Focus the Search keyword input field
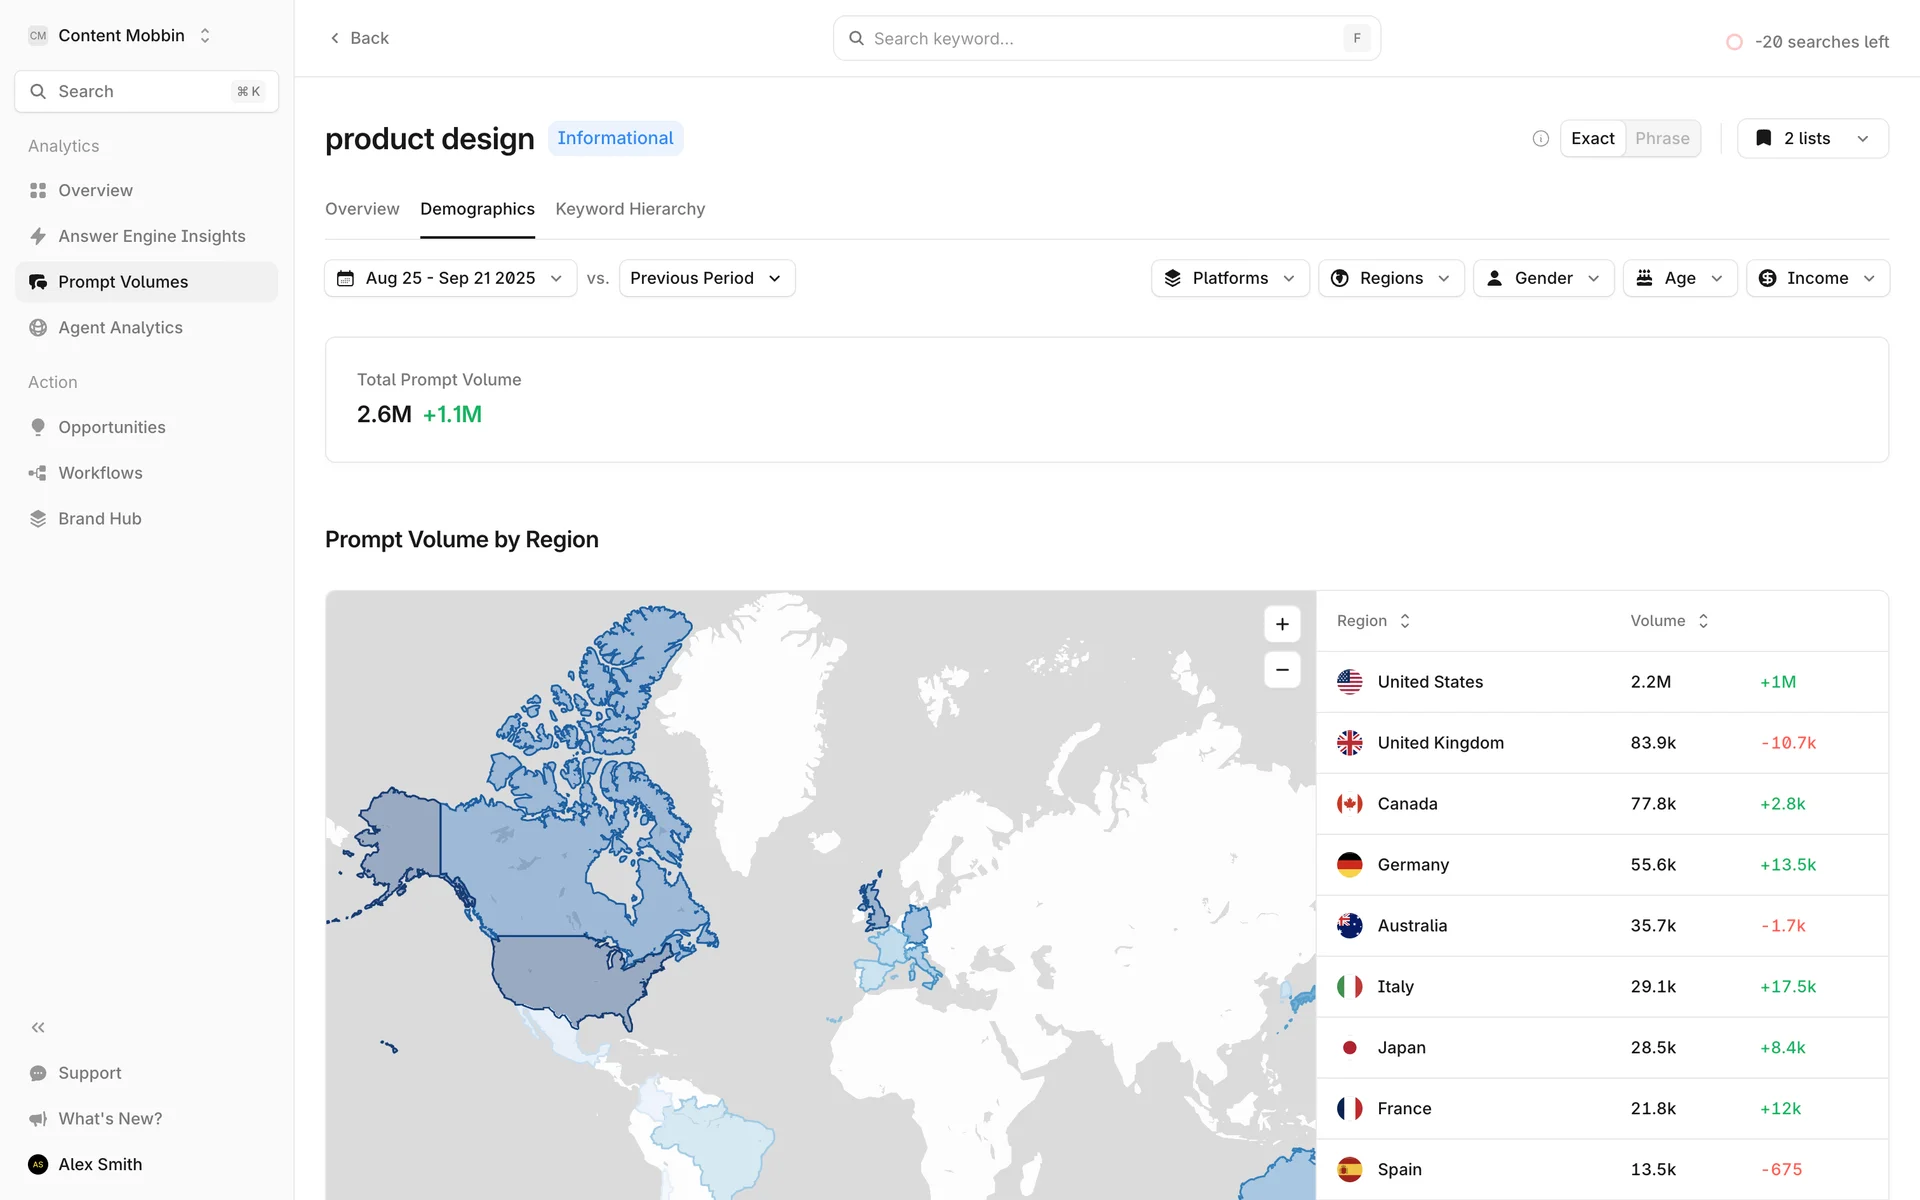The width and height of the screenshot is (1920, 1200). tap(1100, 38)
